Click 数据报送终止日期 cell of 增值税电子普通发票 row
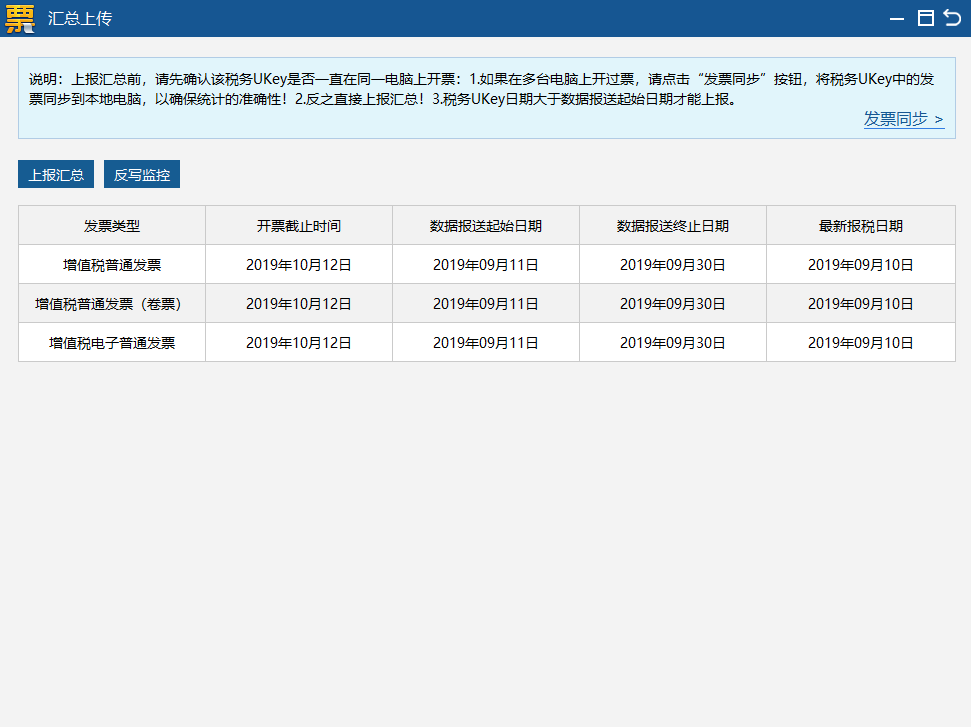The width and height of the screenshot is (971, 727). [x=673, y=343]
